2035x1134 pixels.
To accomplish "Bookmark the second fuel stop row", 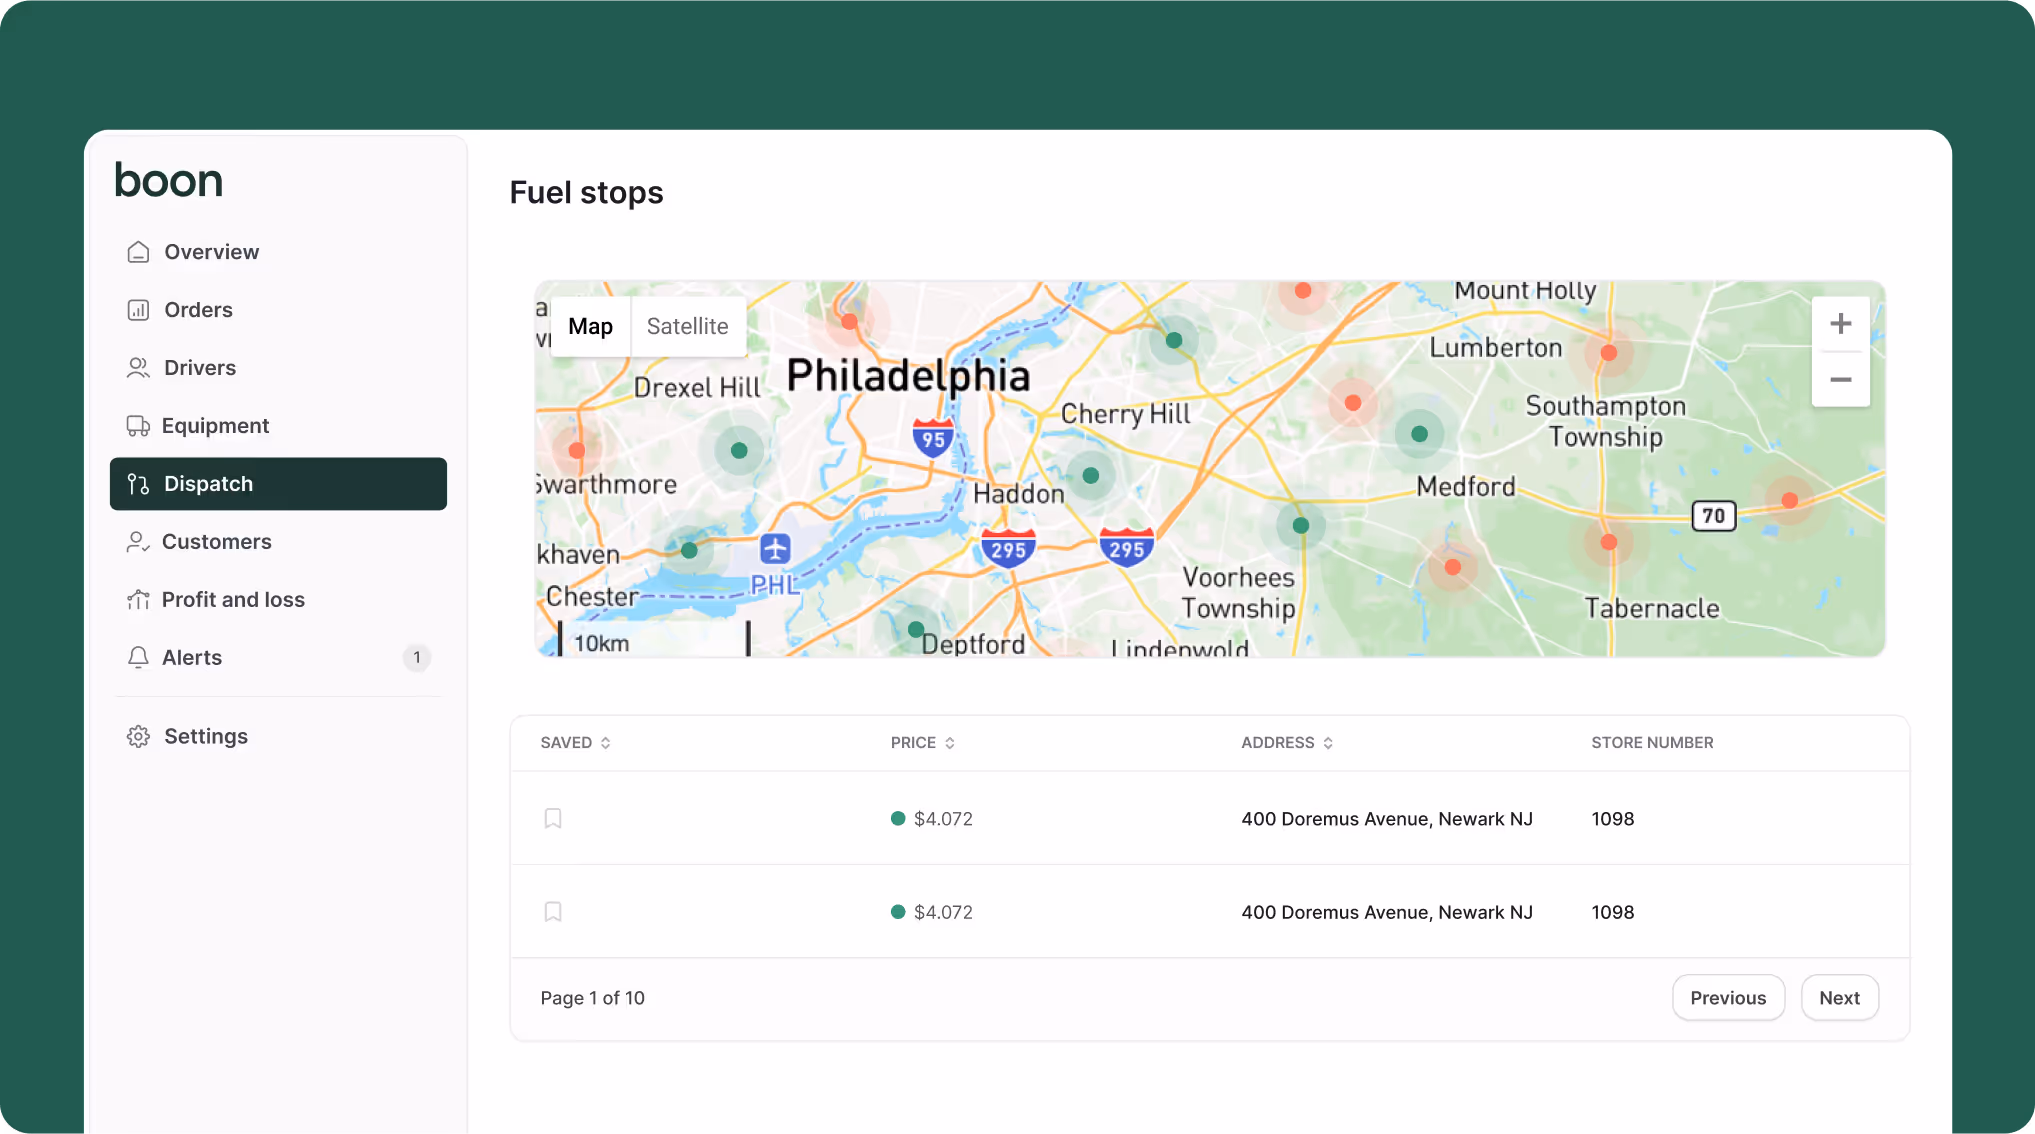I will 553,912.
